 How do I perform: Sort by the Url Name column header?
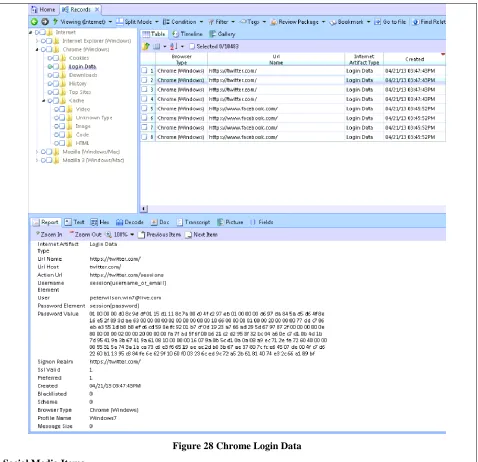point(276,59)
